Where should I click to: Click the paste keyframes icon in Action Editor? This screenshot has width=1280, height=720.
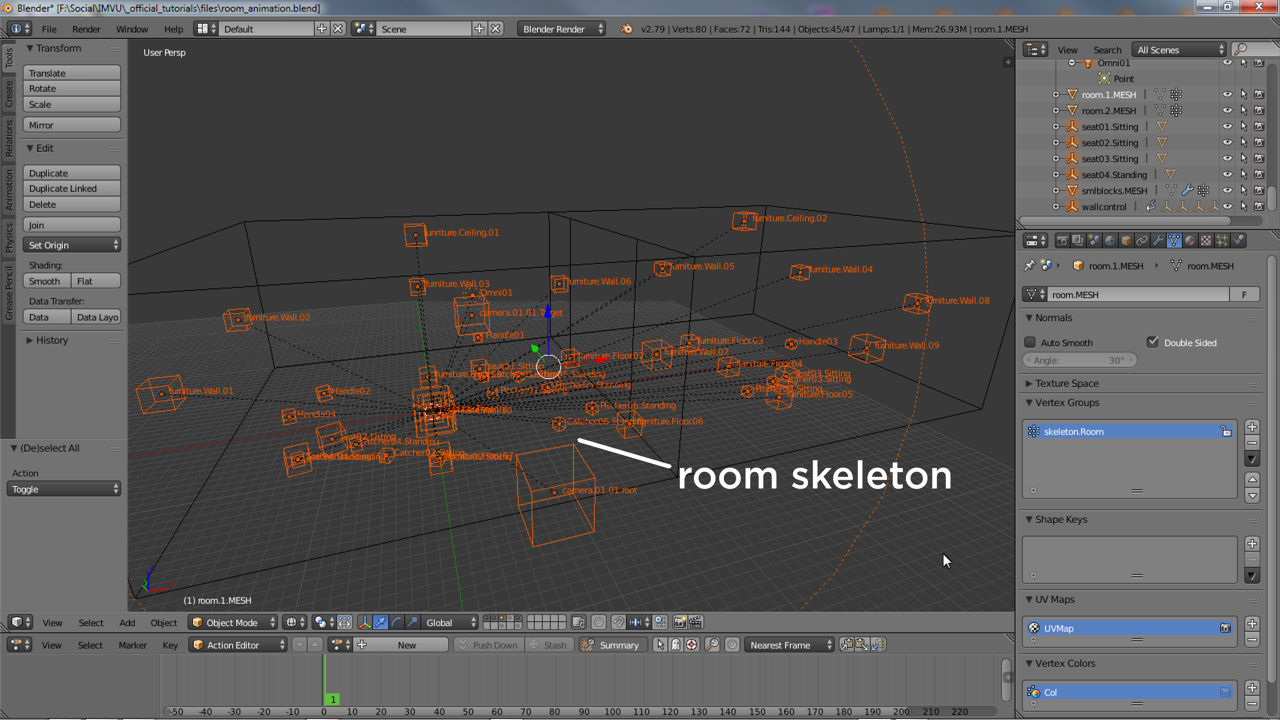coord(862,645)
